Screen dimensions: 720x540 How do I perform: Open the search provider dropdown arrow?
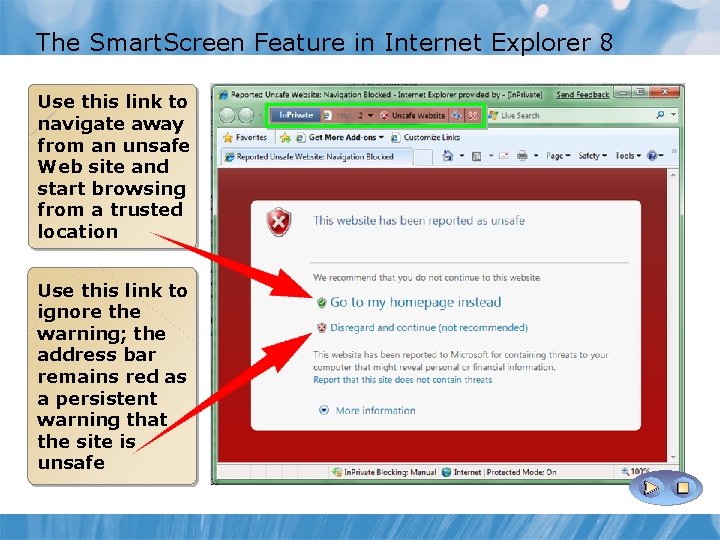[673, 114]
